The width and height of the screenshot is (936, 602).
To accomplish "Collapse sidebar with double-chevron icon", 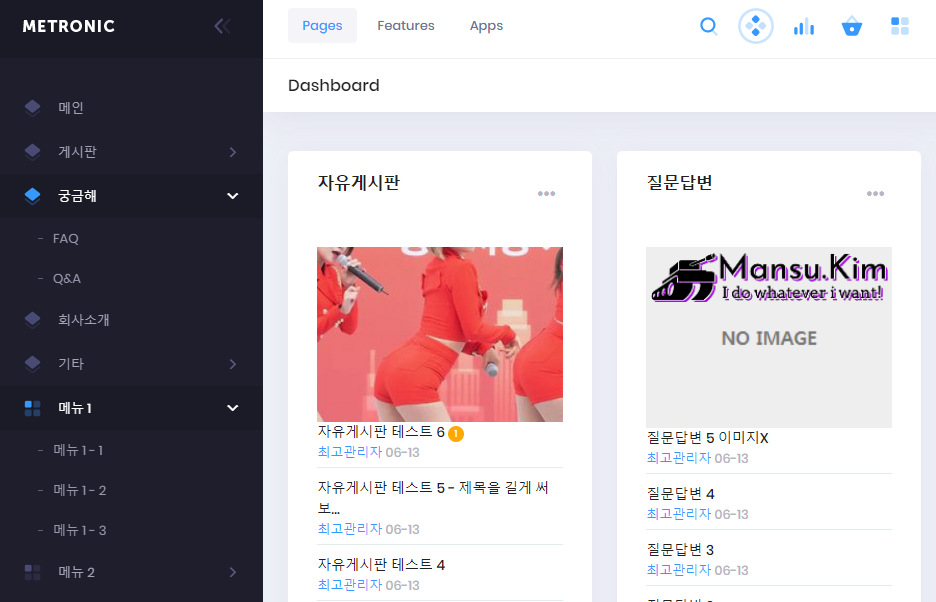I will tap(222, 26).
